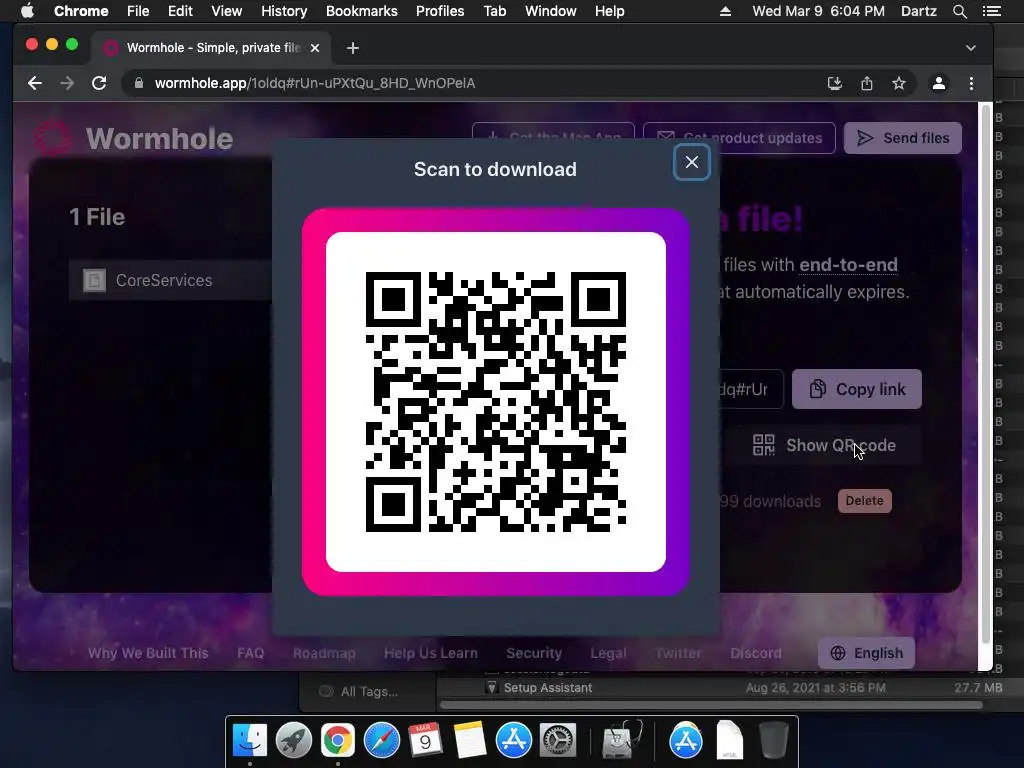This screenshot has height=768, width=1024.
Task: Click the Finder window horizontal scrollbar
Action: (x=711, y=705)
